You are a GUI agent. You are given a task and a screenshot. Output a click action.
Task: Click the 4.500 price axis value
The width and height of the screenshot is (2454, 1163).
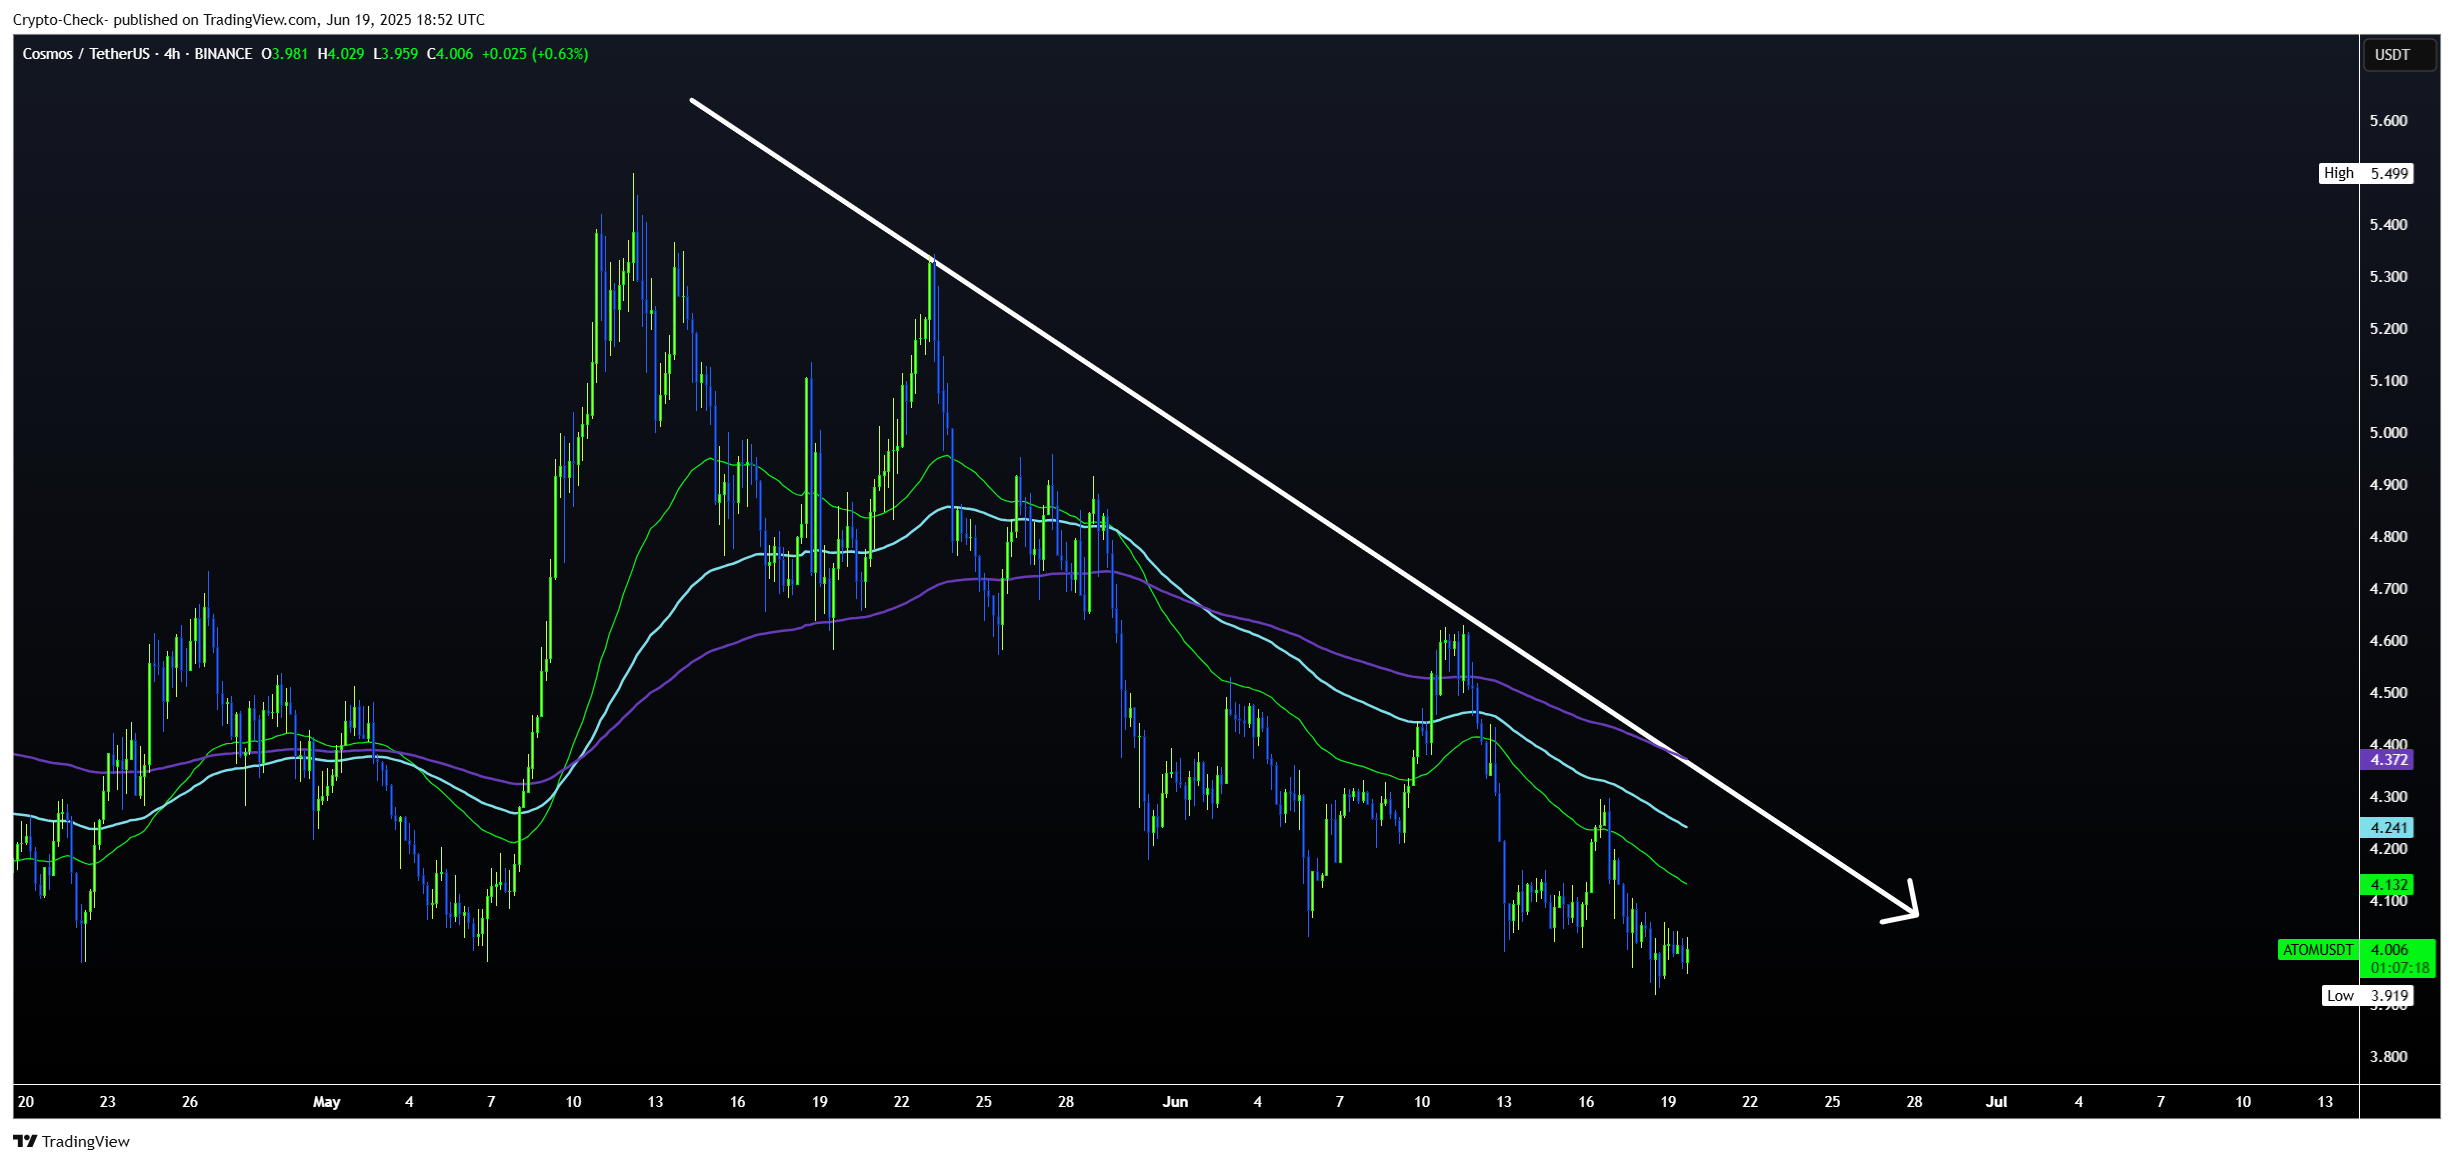[2389, 693]
